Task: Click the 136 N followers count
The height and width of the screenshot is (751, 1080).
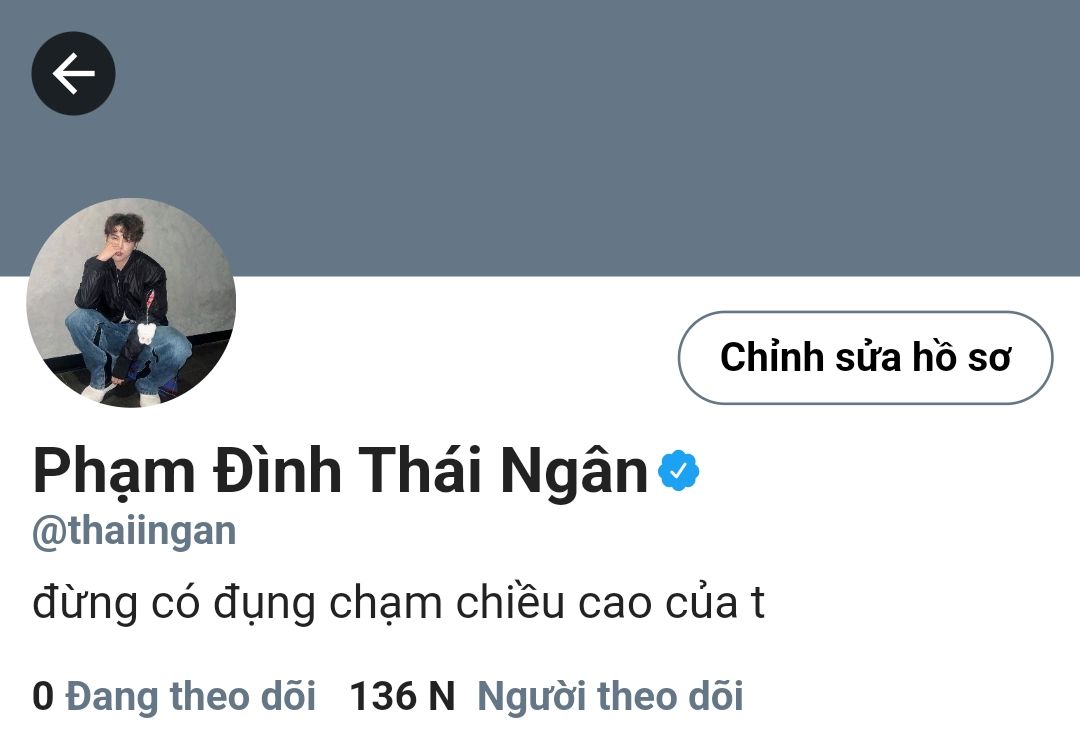Action: click(x=402, y=696)
